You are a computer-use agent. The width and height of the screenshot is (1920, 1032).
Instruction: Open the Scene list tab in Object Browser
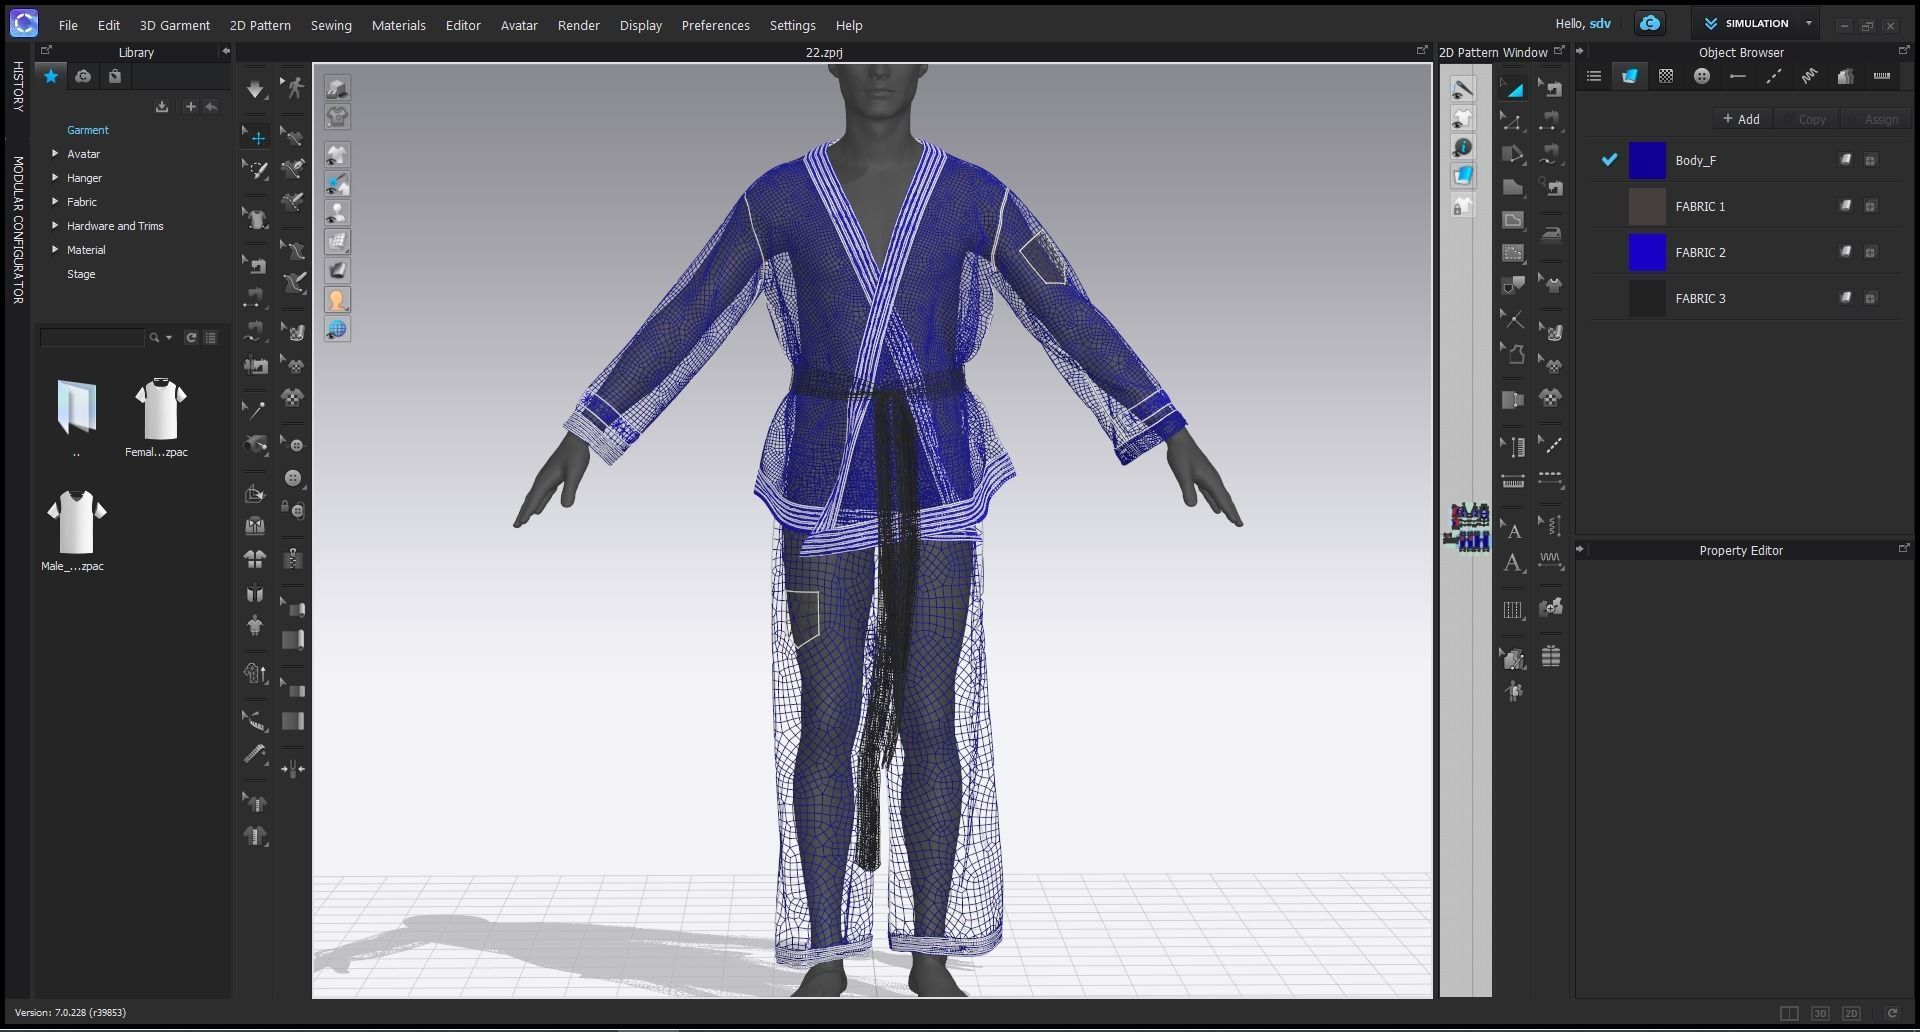click(x=1594, y=76)
